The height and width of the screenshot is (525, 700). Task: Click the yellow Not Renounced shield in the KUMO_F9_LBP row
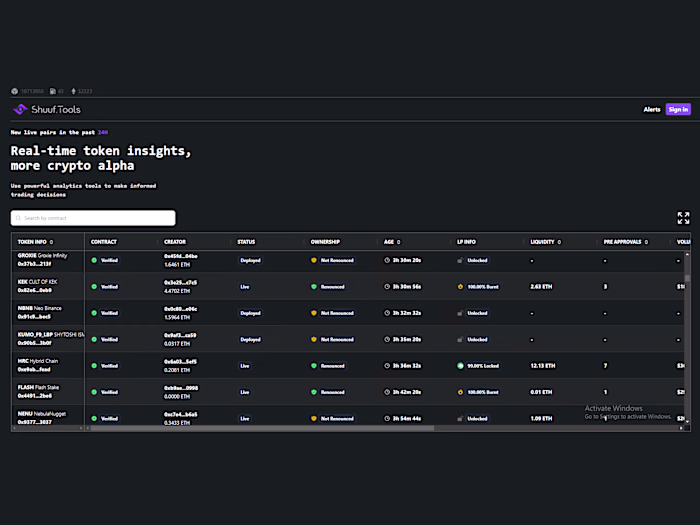coord(314,340)
